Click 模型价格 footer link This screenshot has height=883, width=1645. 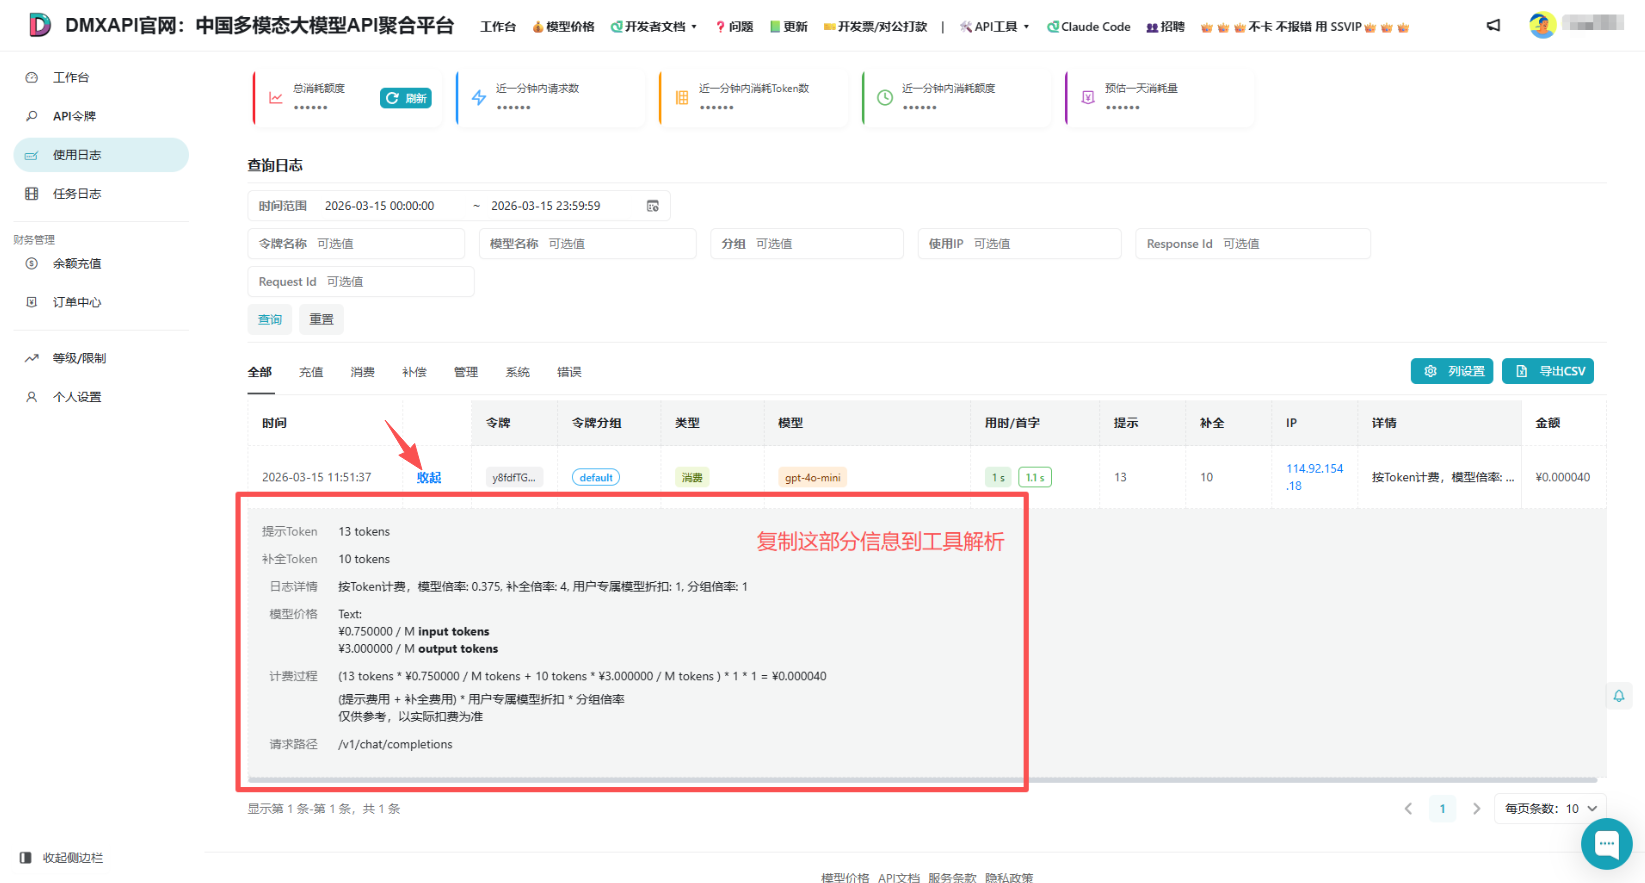845,877
